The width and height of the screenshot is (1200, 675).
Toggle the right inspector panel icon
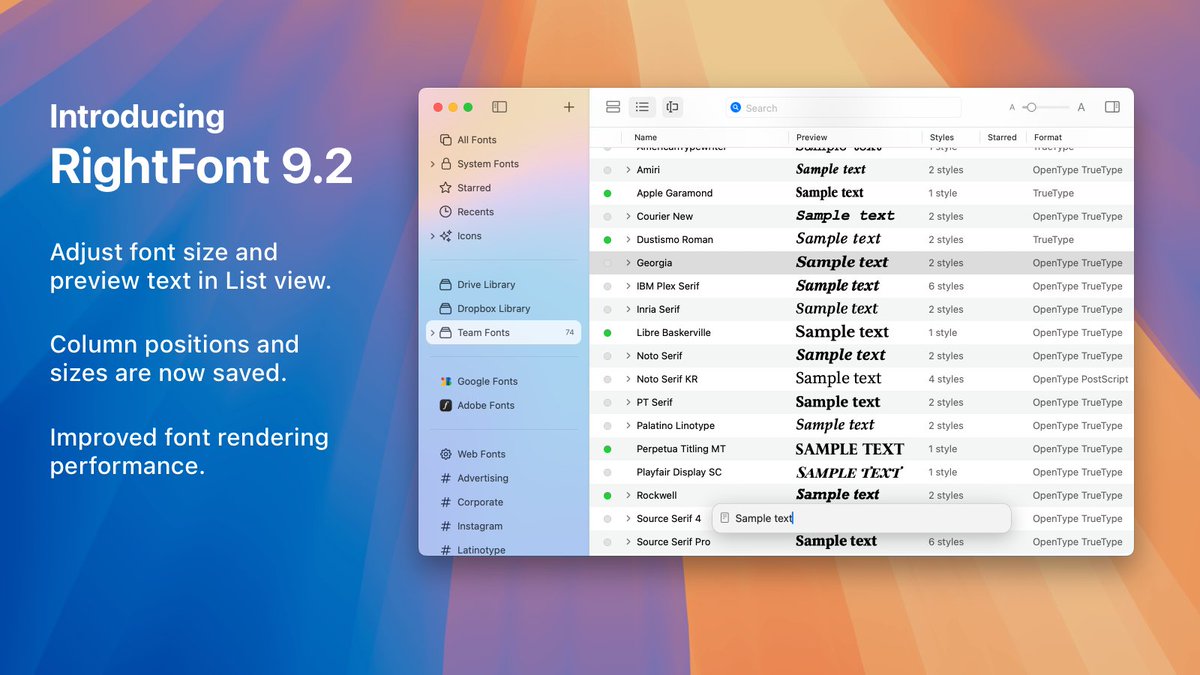[x=1112, y=107]
